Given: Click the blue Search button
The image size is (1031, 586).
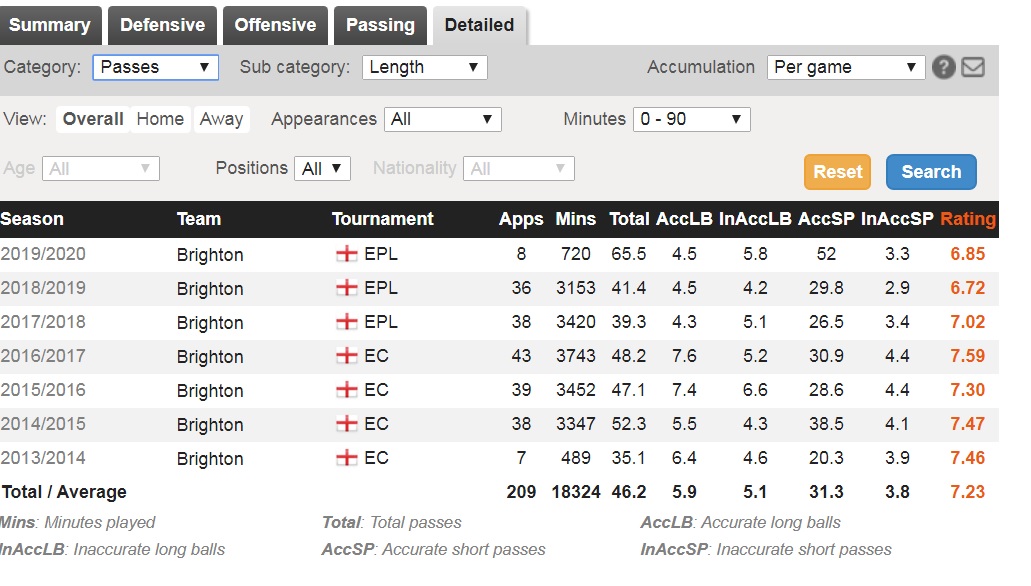Looking at the screenshot, I should click(931, 172).
